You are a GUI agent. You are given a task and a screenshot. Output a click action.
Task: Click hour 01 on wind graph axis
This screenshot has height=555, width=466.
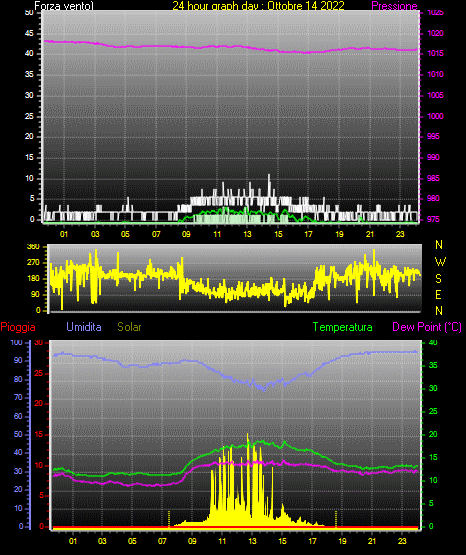[x=64, y=234]
